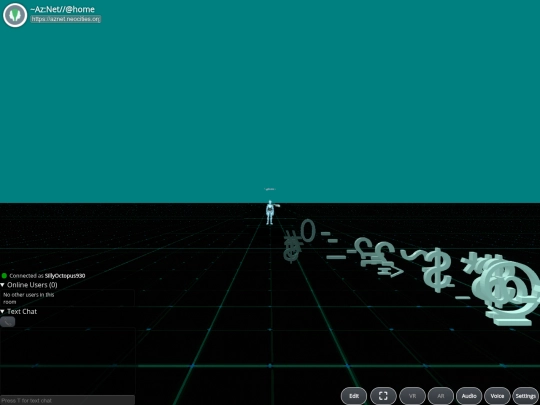Open the aznet.neocities.org link
Image resolution: width=540 pixels, height=405 pixels.
(65, 19)
